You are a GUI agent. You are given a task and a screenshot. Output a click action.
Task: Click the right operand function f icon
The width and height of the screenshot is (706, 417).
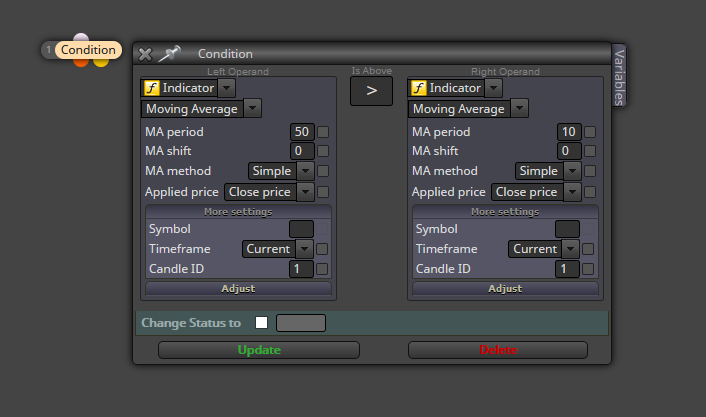point(418,88)
